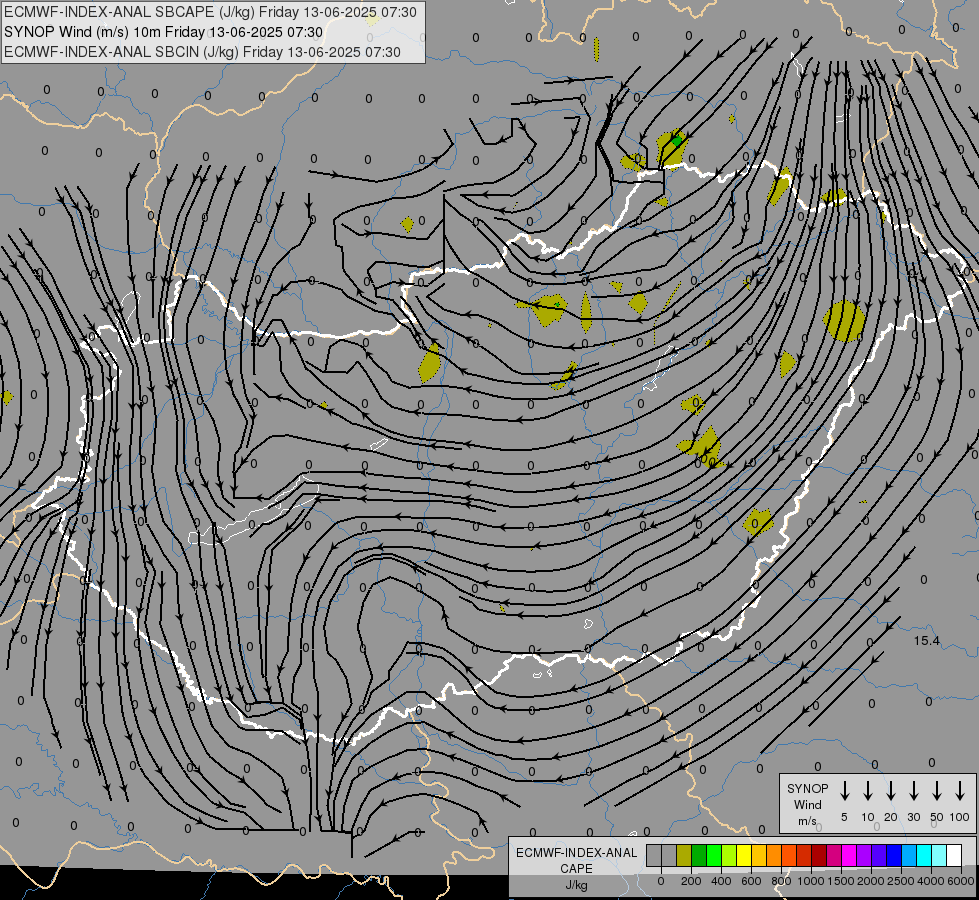Click the '5' speed label in the wind legend
The width and height of the screenshot is (979, 900).
(x=844, y=817)
